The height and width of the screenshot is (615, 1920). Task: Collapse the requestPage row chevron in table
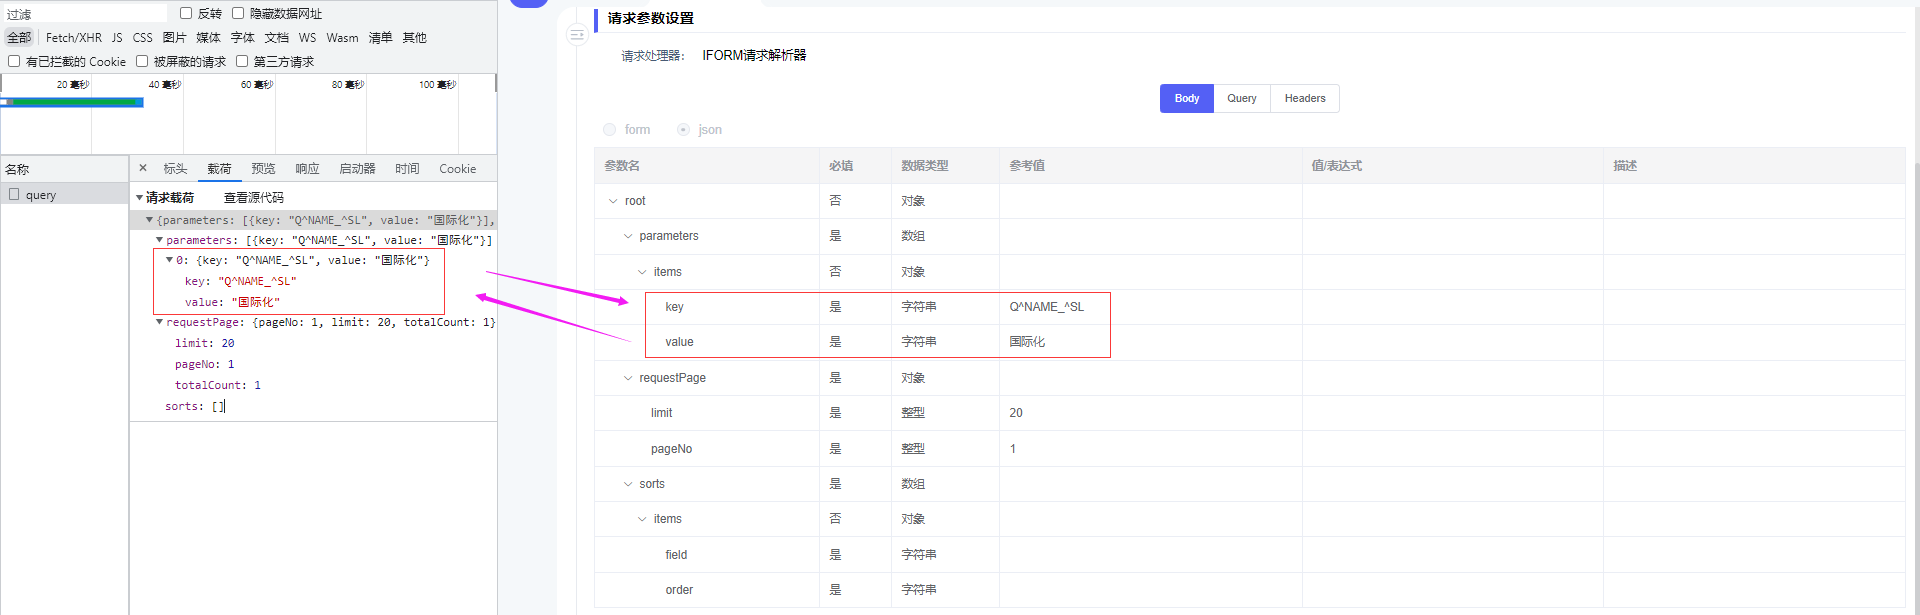[x=628, y=378]
